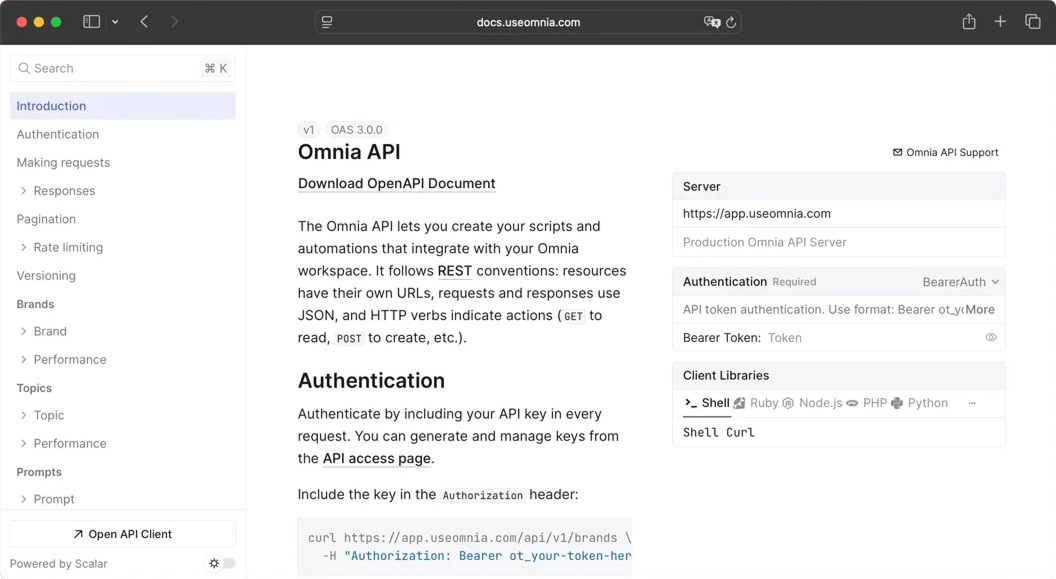Screen dimensions: 1056x579
Task: Open more client libraries ellipsis menu
Action: click(972, 403)
